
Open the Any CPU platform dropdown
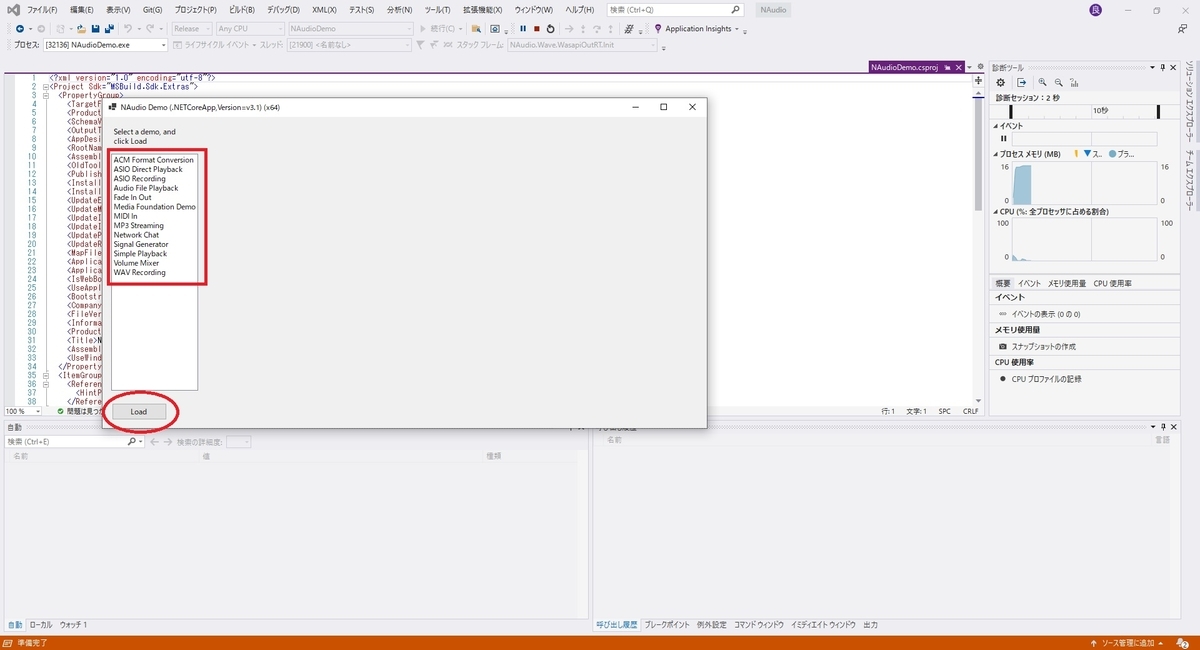tap(250, 29)
